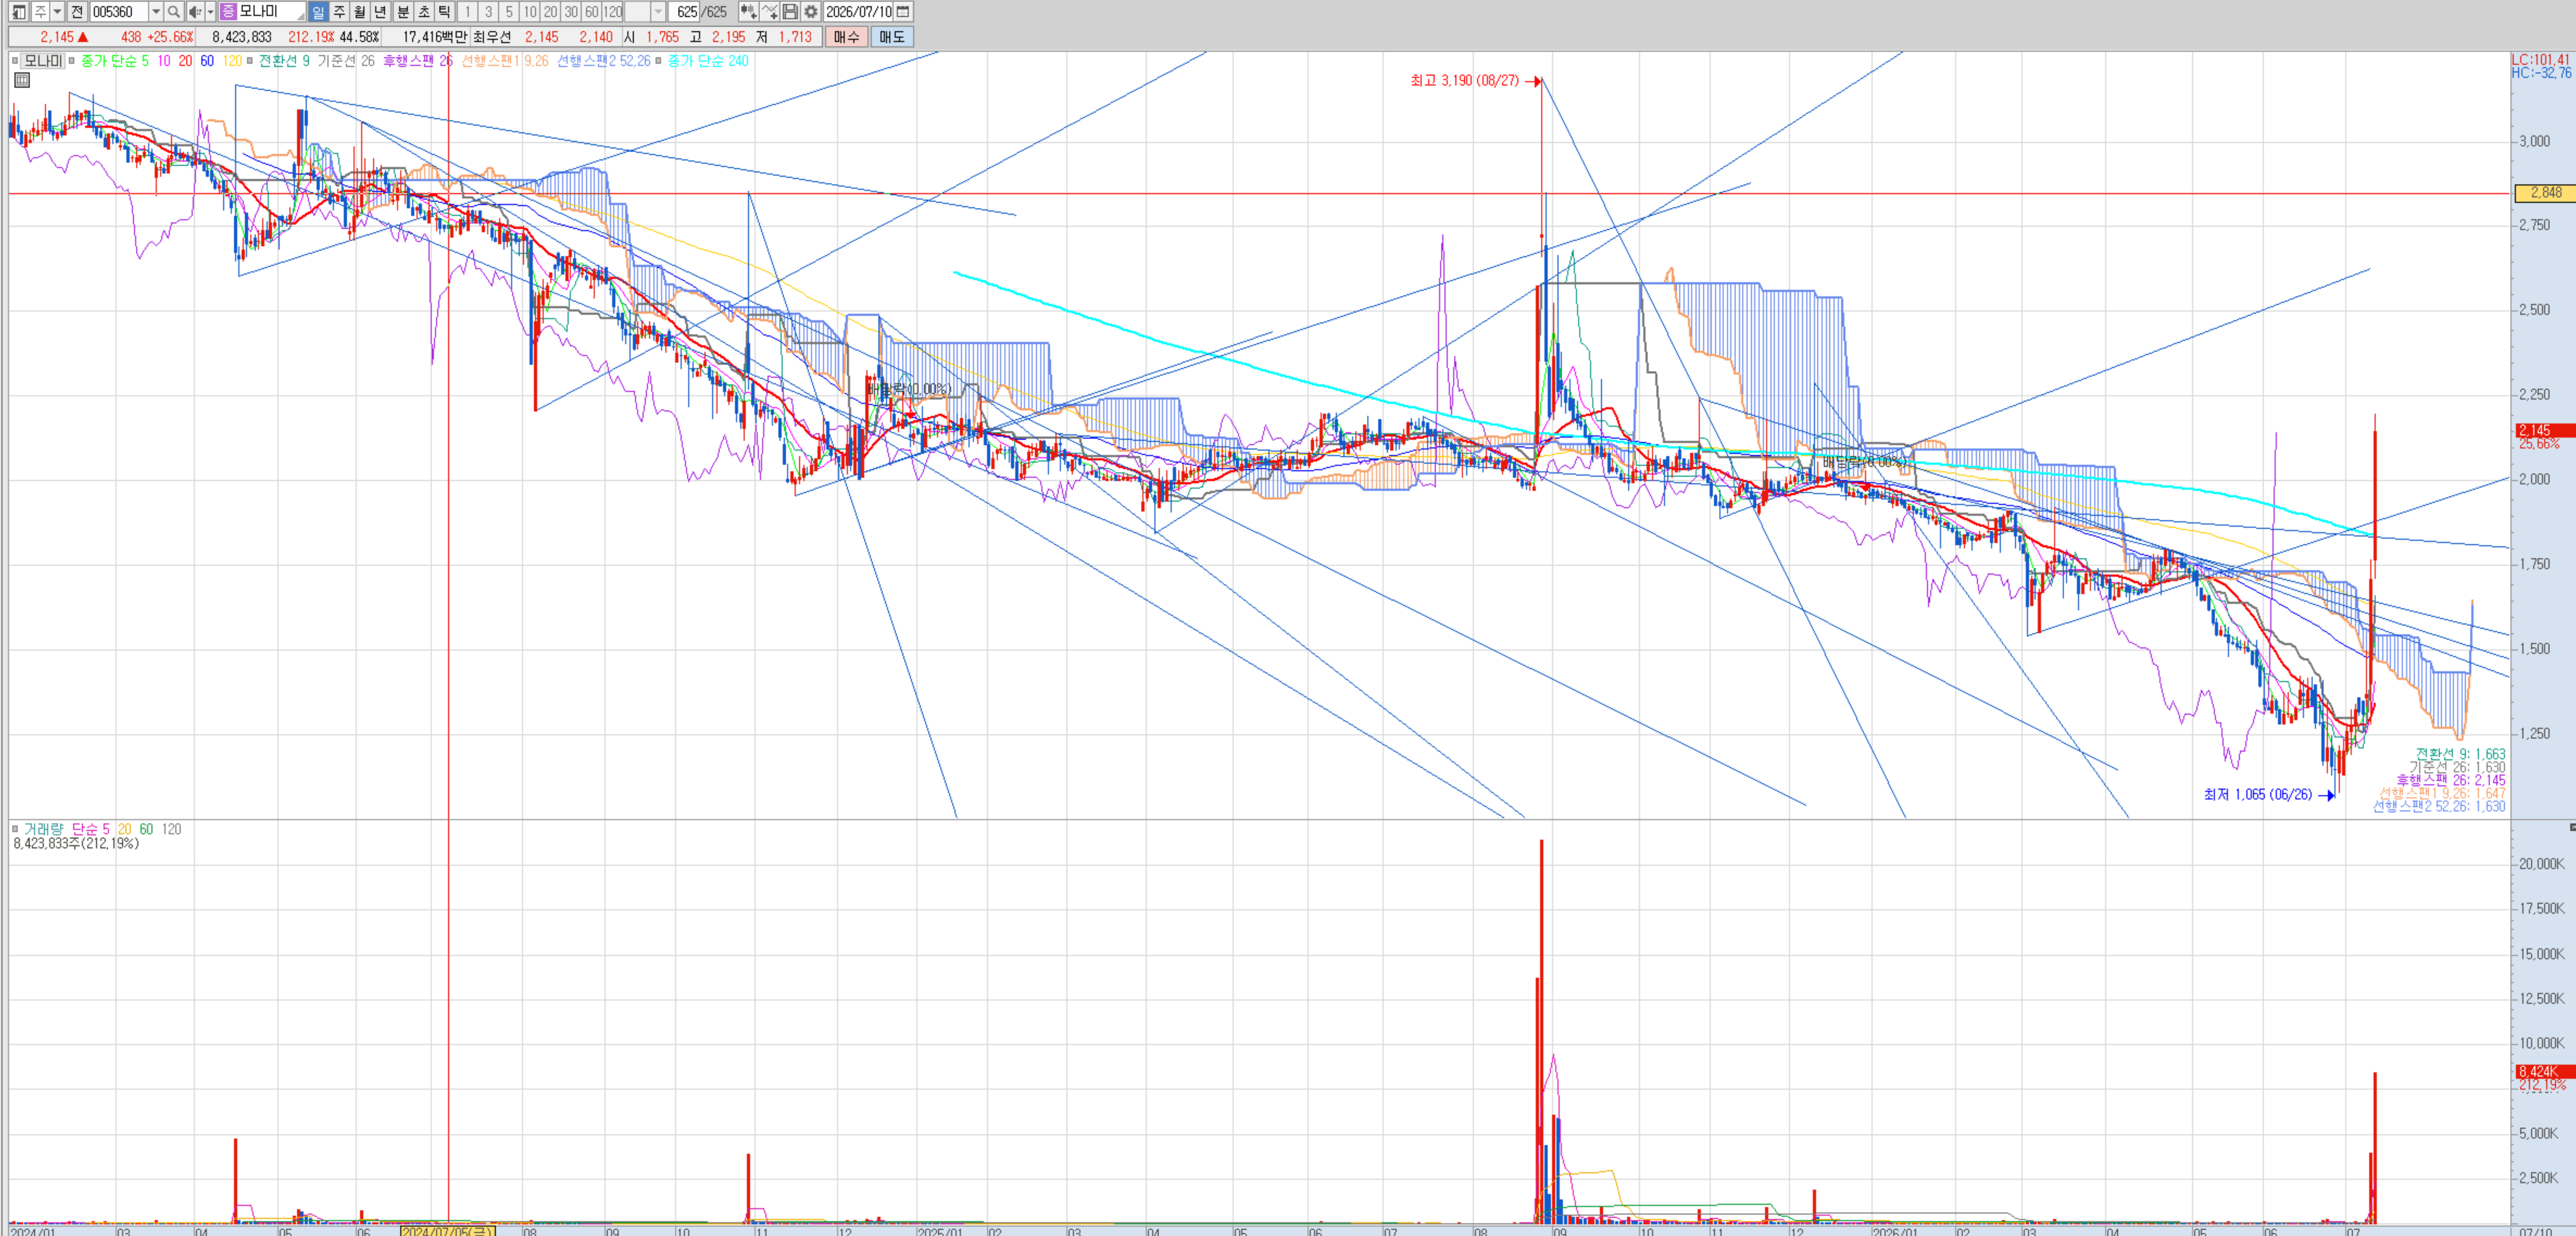Image resolution: width=2576 pixels, height=1236 pixels.
Task: Click the 매수 buy button
Action: pos(846,37)
